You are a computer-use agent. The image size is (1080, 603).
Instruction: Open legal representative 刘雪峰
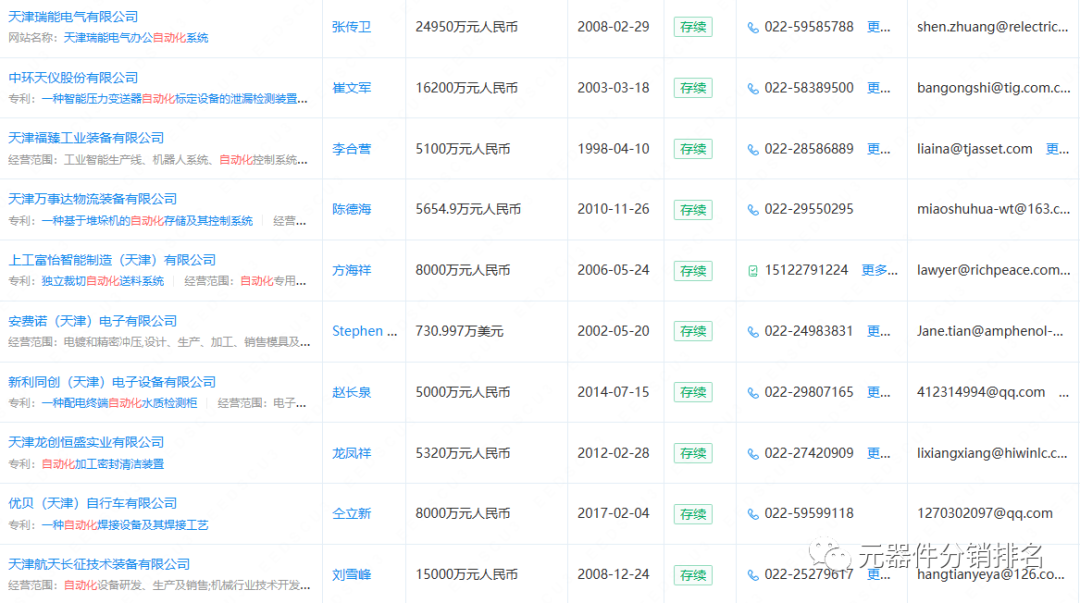point(351,574)
